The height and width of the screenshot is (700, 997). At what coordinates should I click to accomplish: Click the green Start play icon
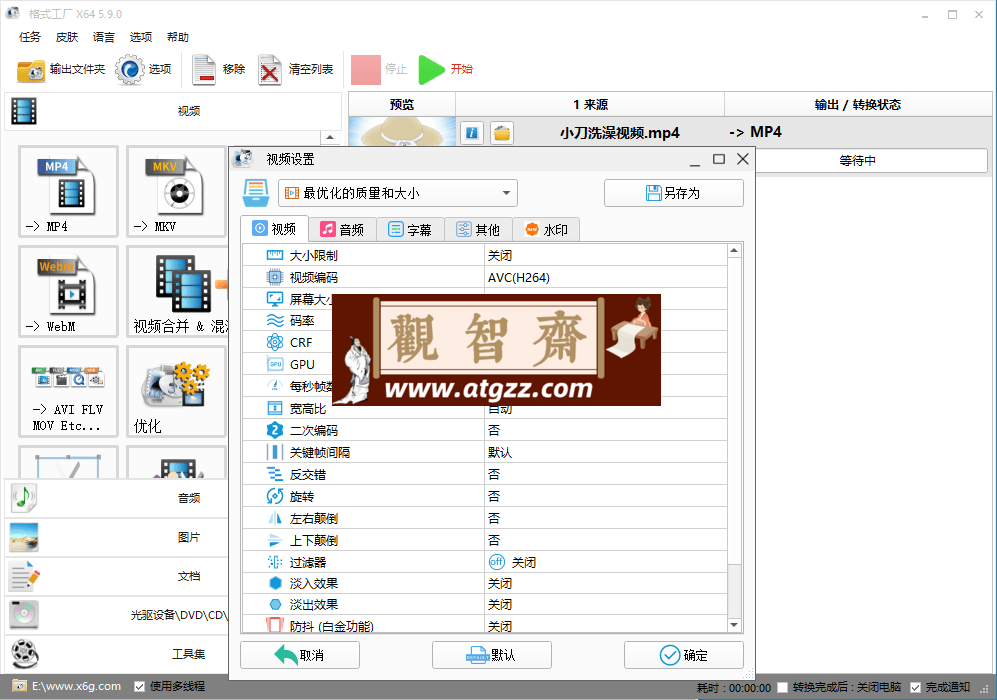tap(432, 69)
